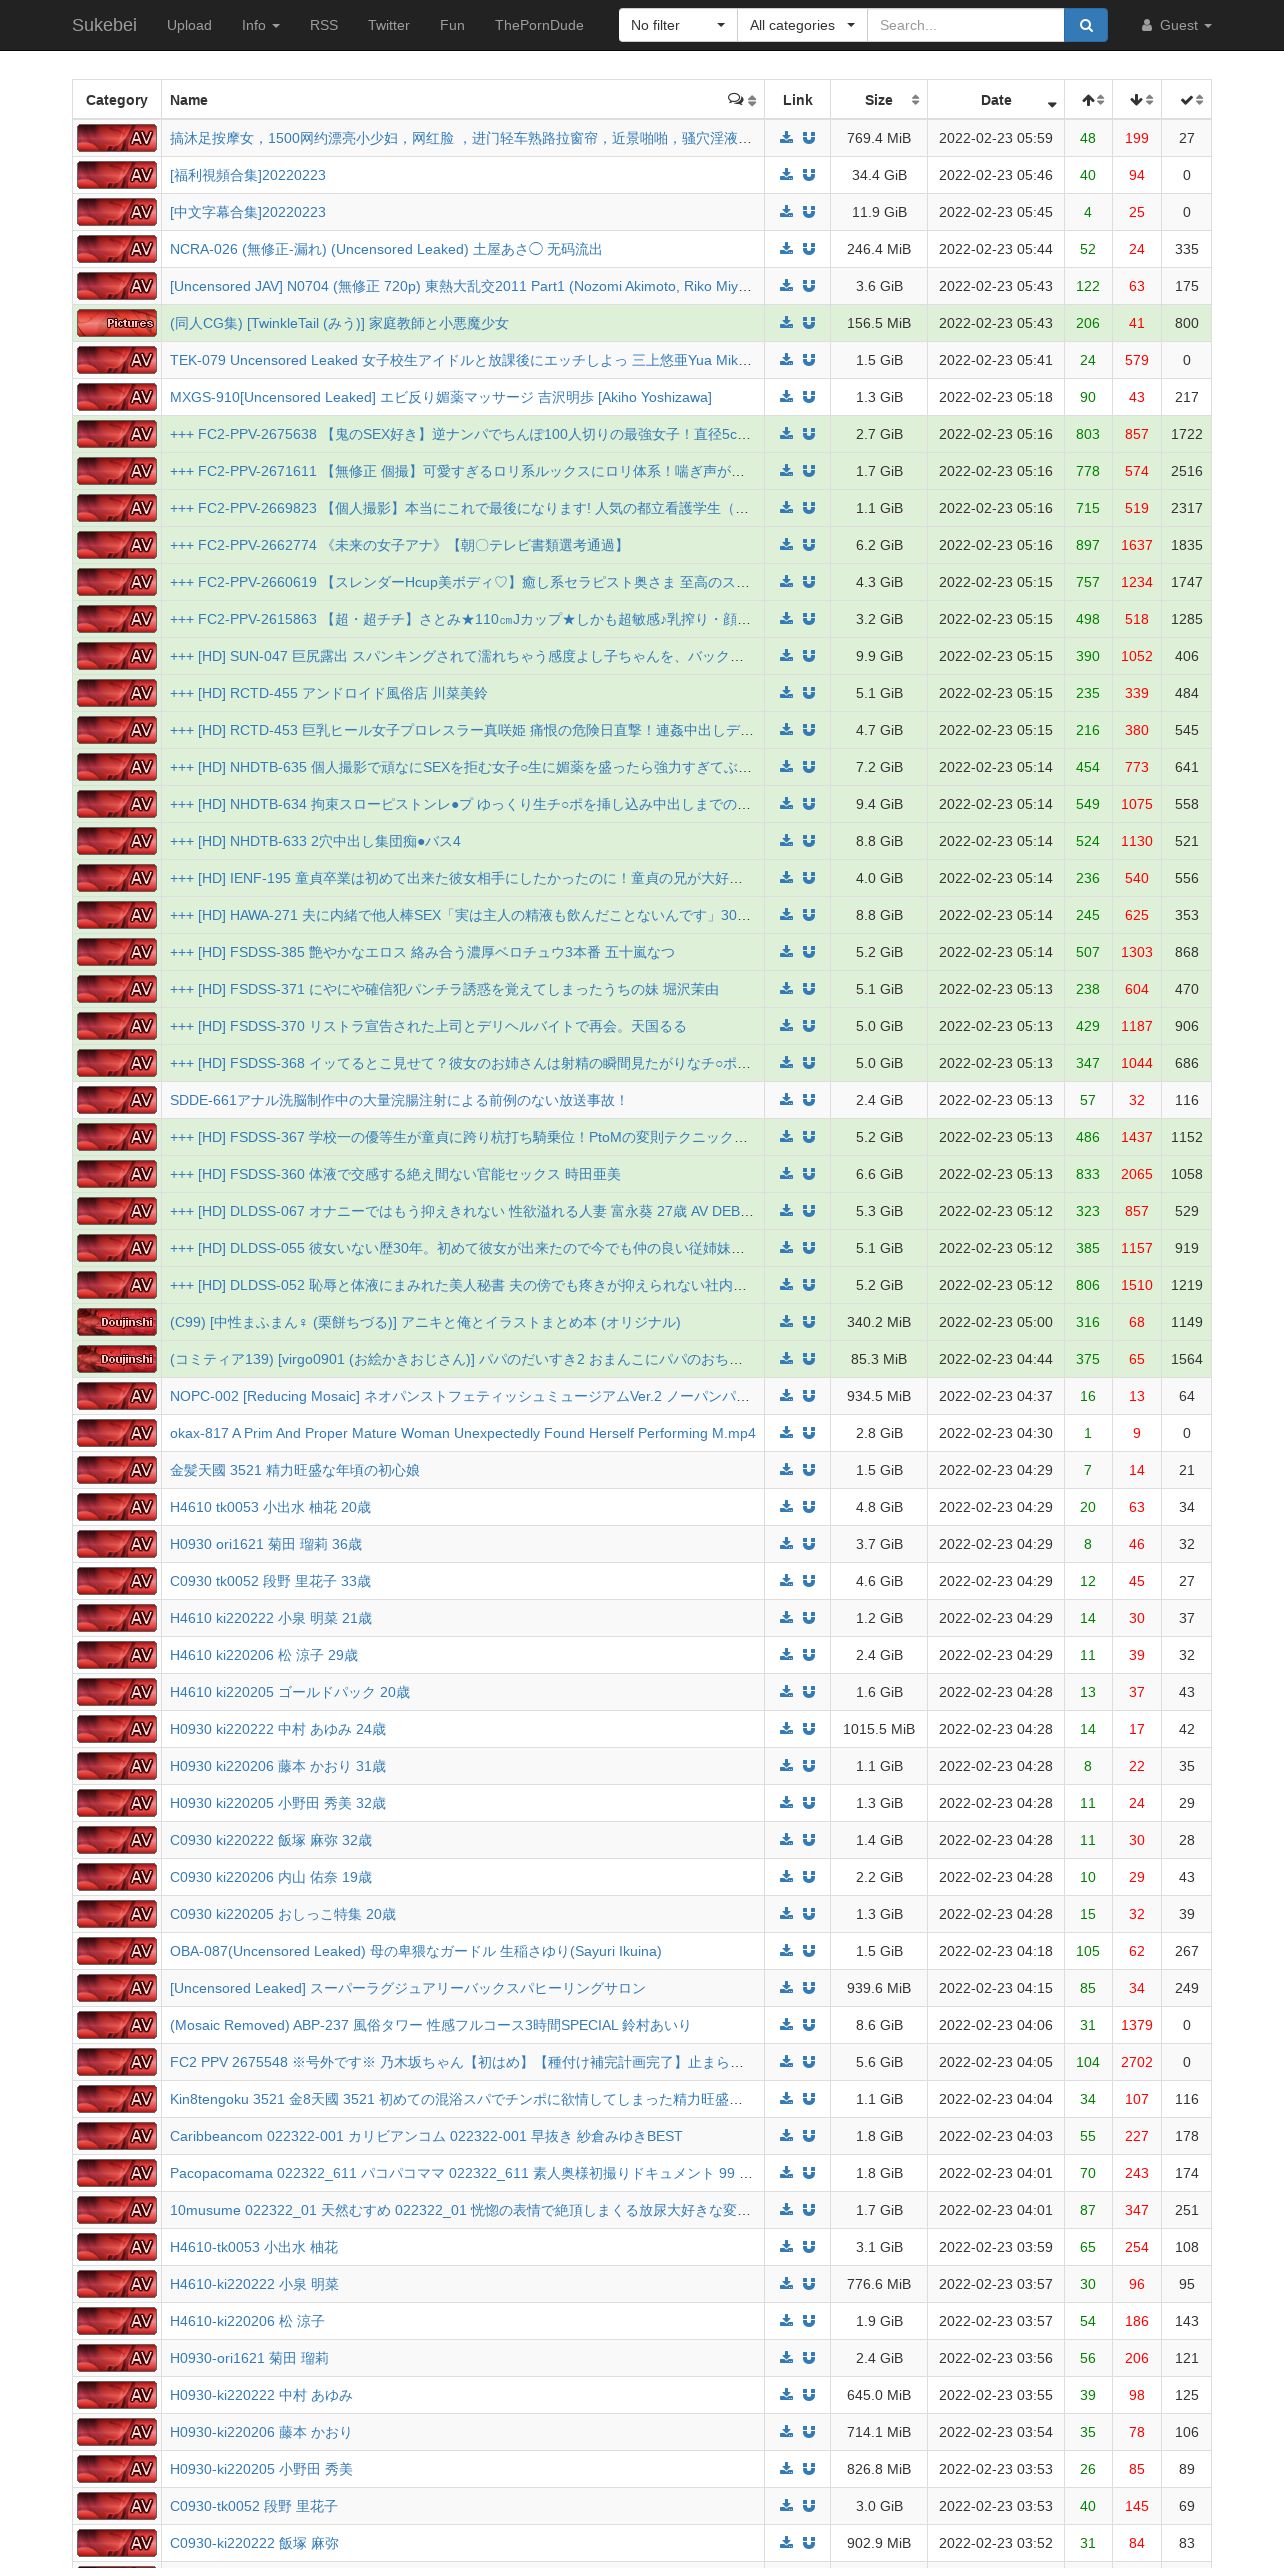
Task: Open magnet link for TEK-079 row
Action: coord(809,360)
